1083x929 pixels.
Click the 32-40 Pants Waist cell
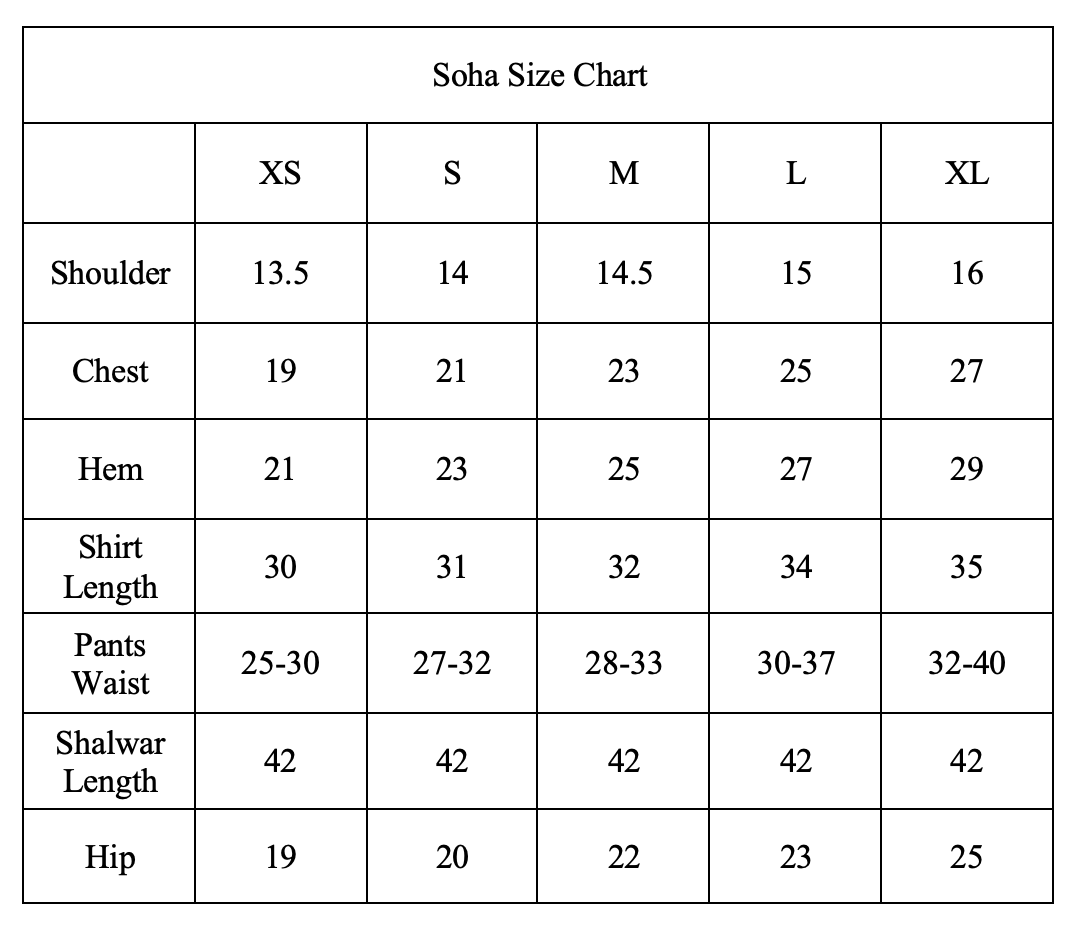tap(967, 663)
